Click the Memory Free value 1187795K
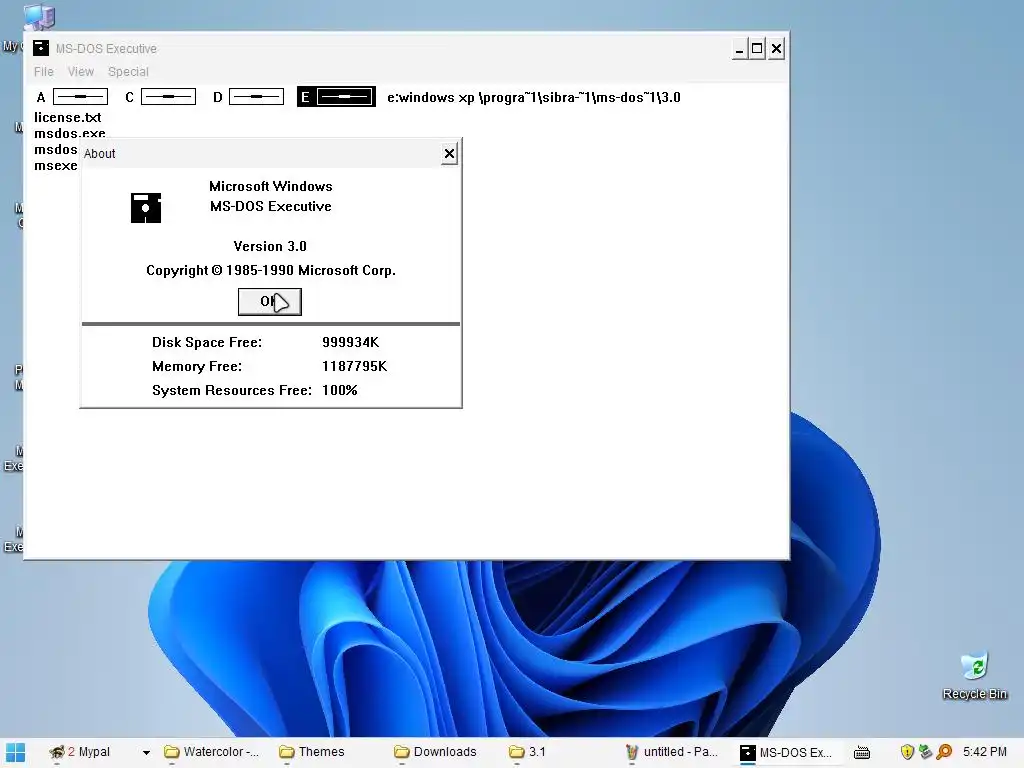This screenshot has width=1024, height=768. [x=354, y=366]
